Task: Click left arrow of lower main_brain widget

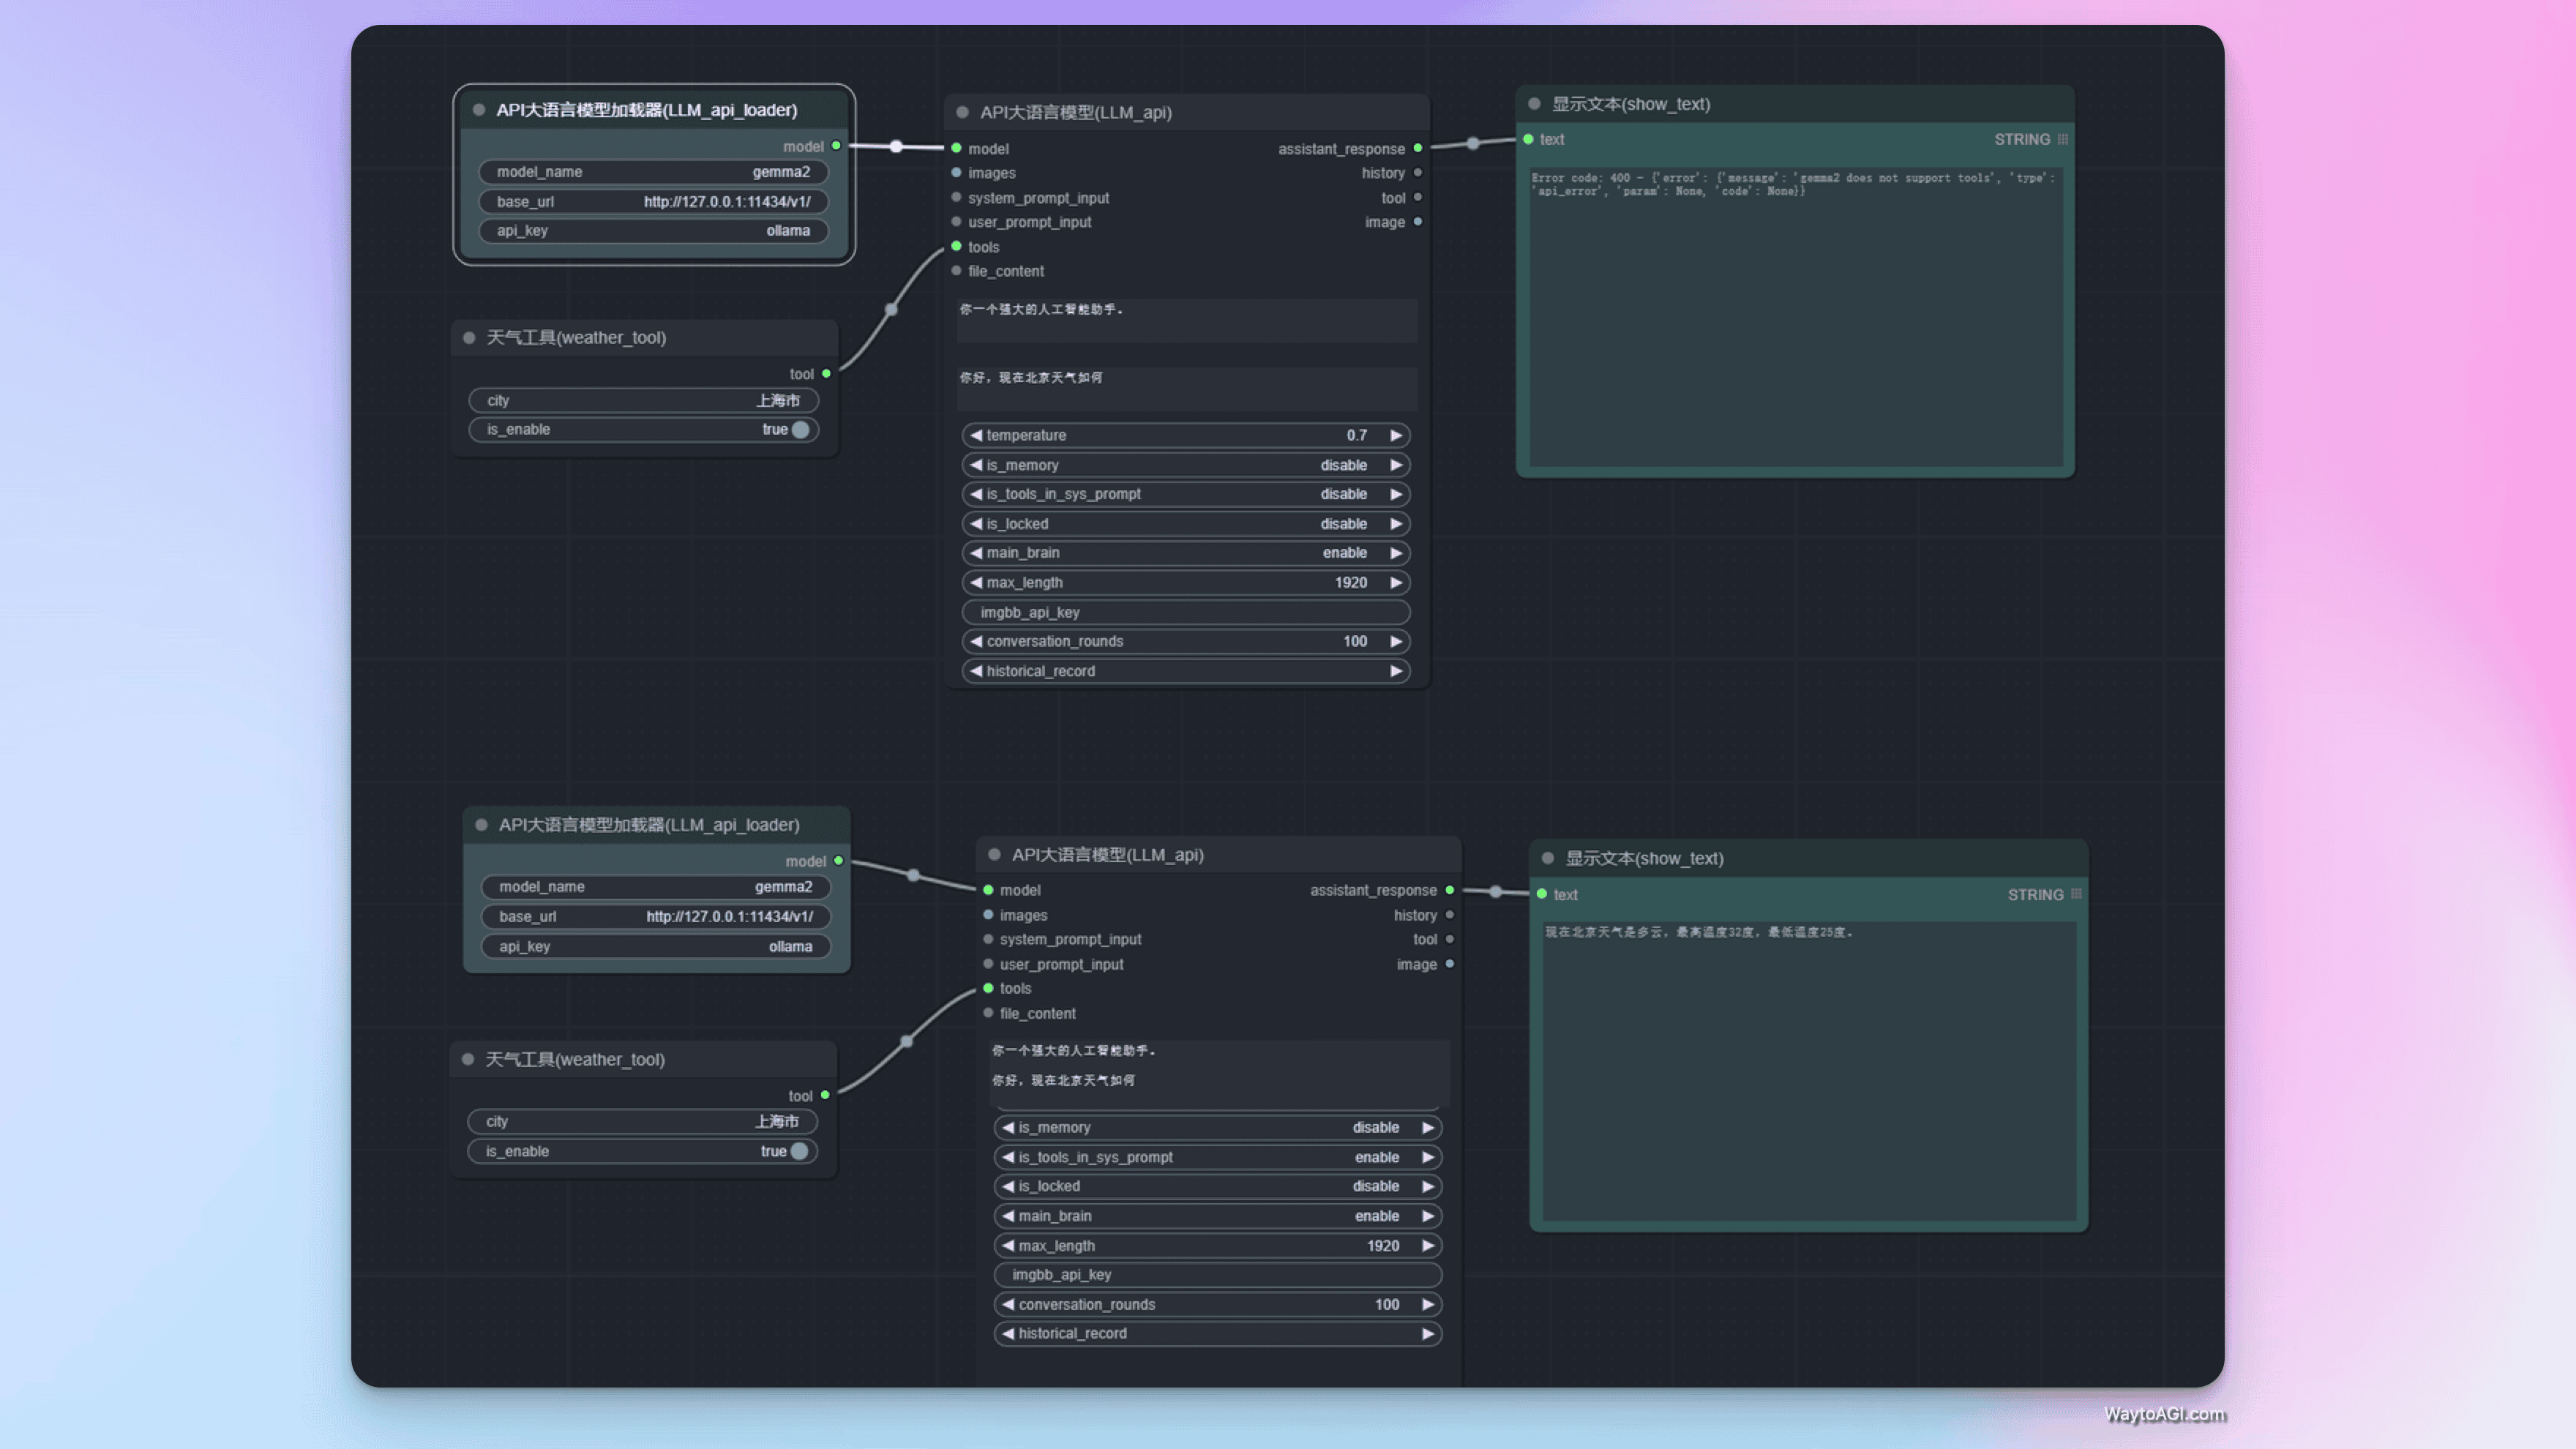Action: tap(1008, 1216)
